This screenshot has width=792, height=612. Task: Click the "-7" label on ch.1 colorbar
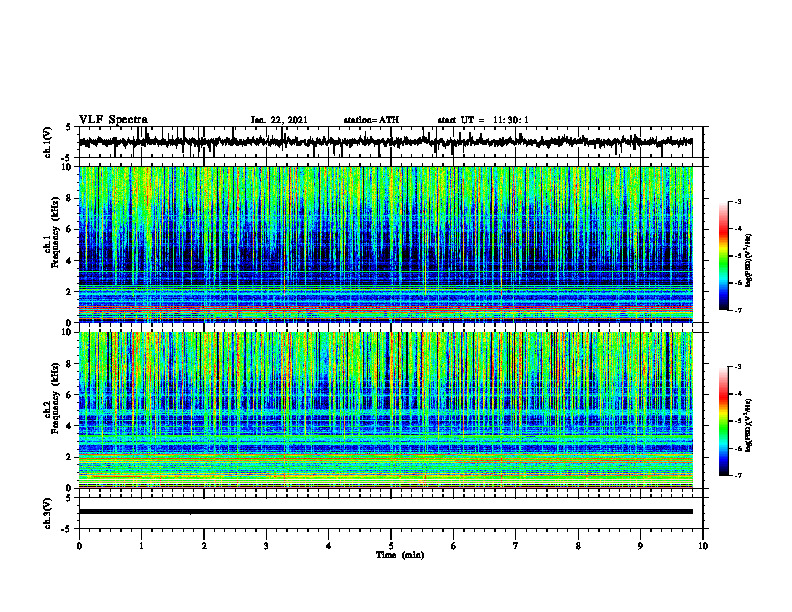pyautogui.click(x=737, y=310)
